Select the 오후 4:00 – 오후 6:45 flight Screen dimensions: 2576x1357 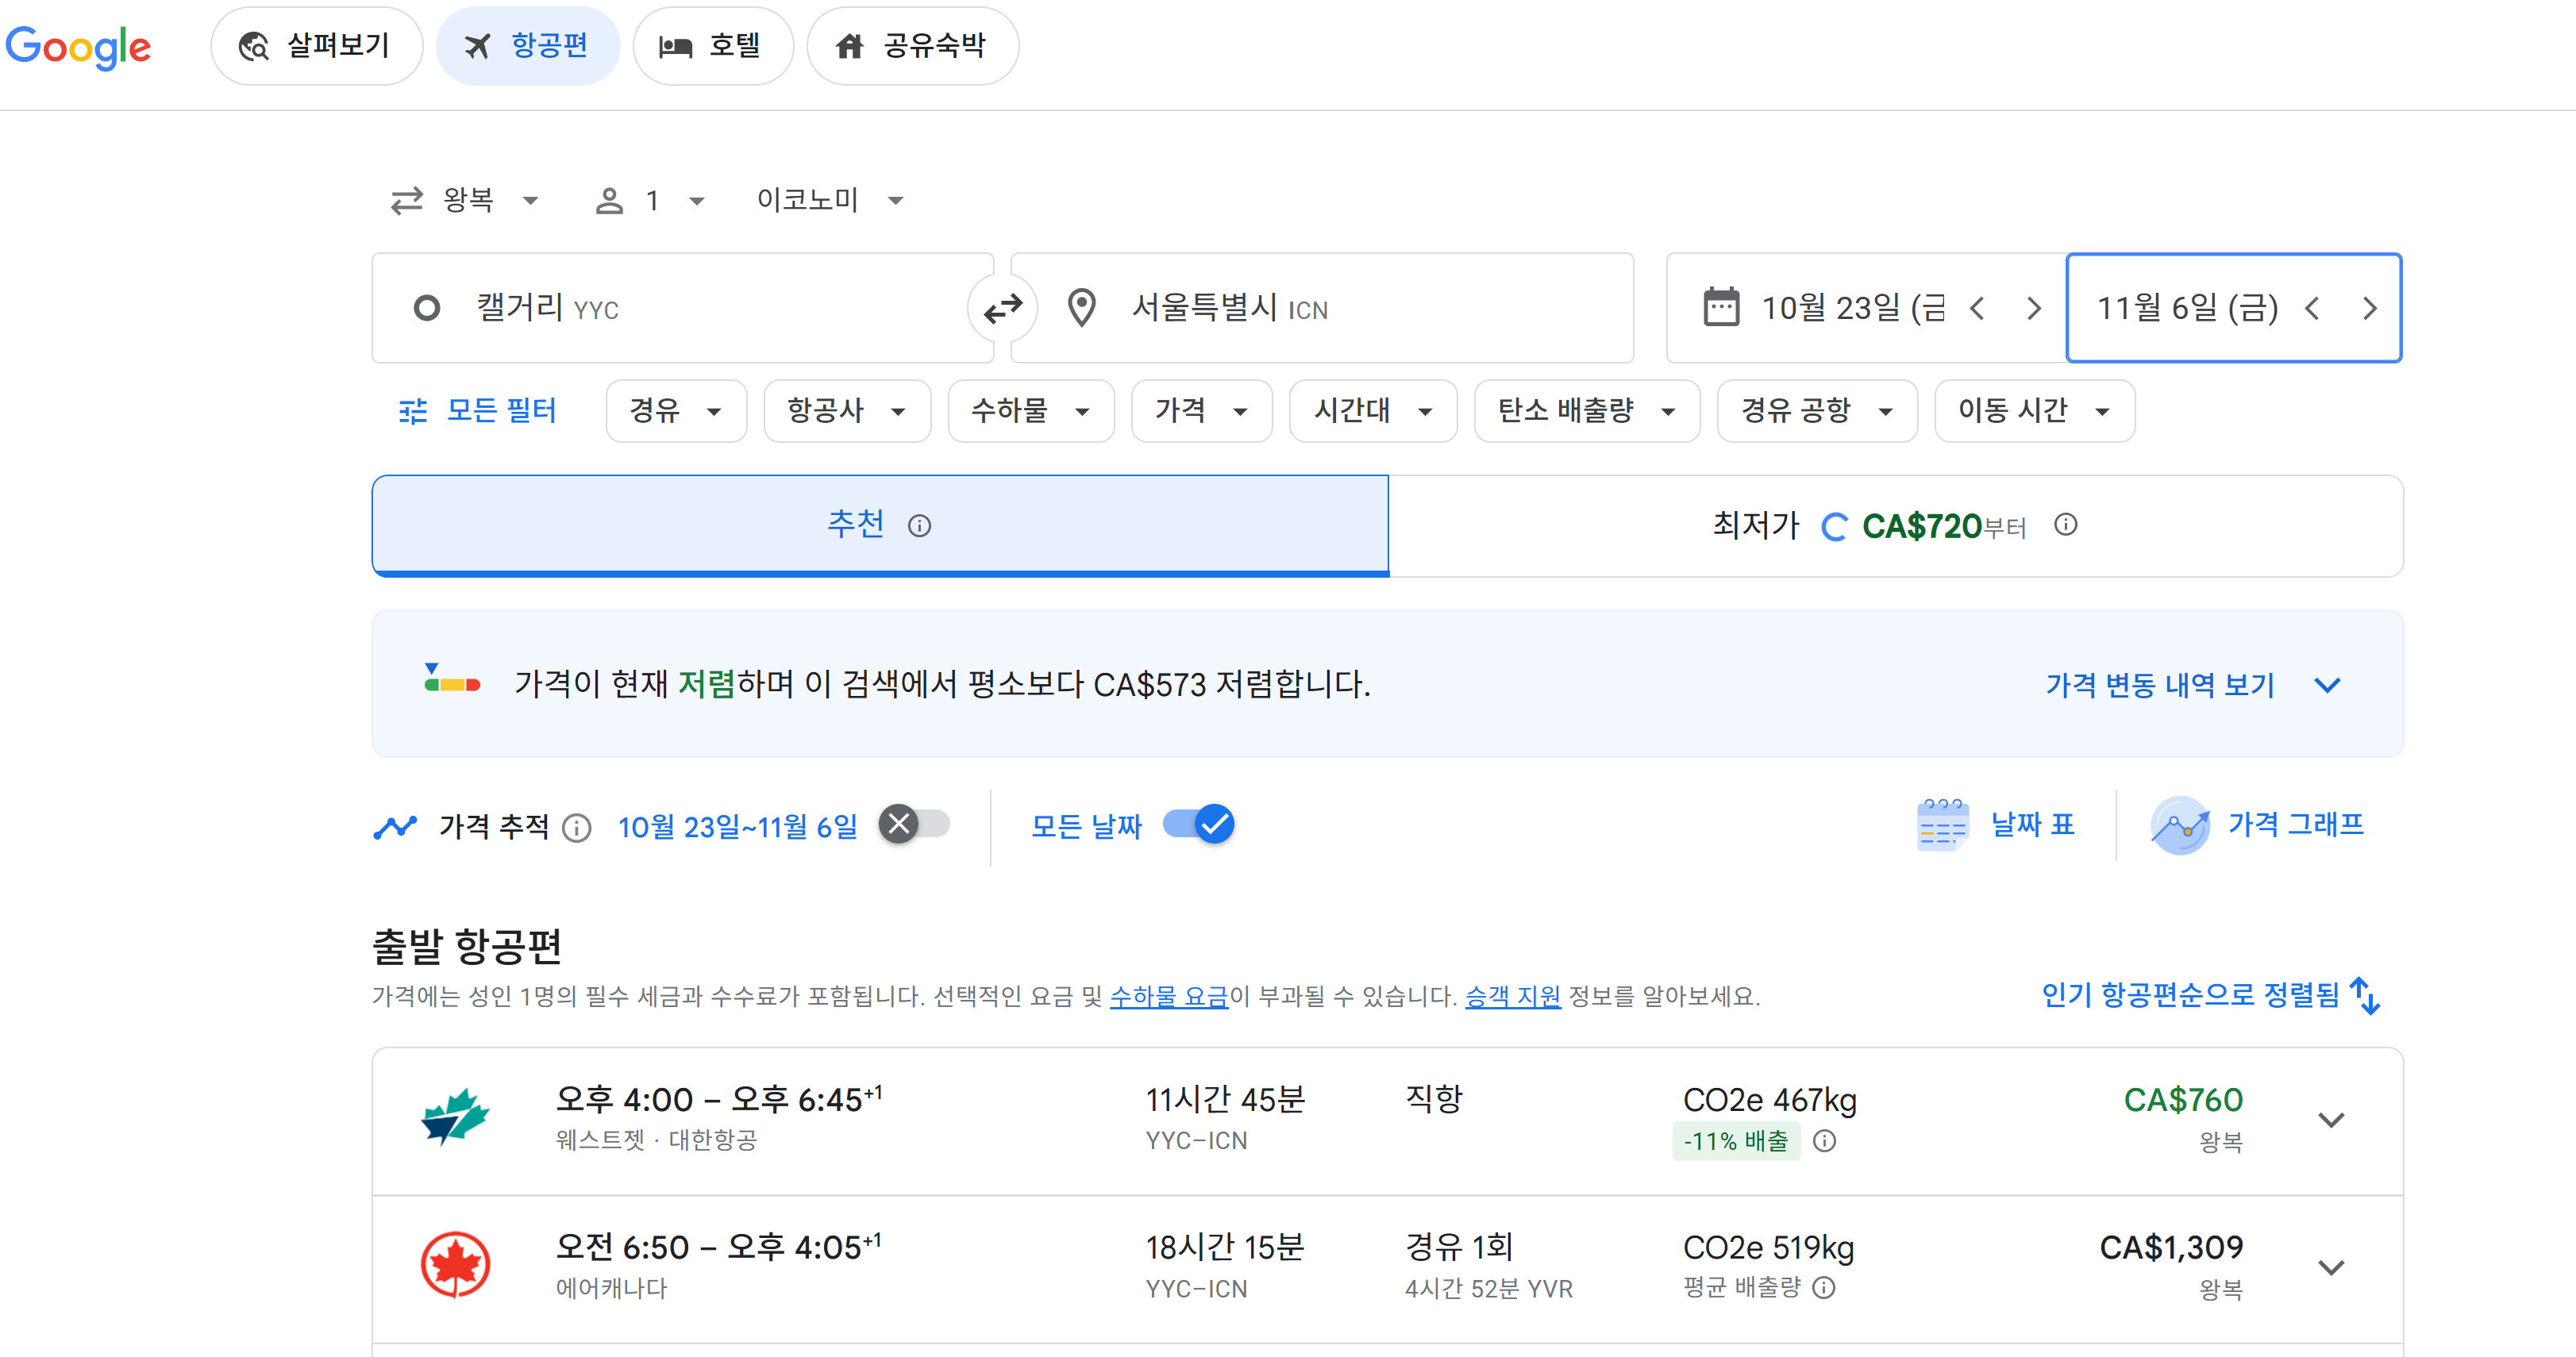[1387, 1121]
